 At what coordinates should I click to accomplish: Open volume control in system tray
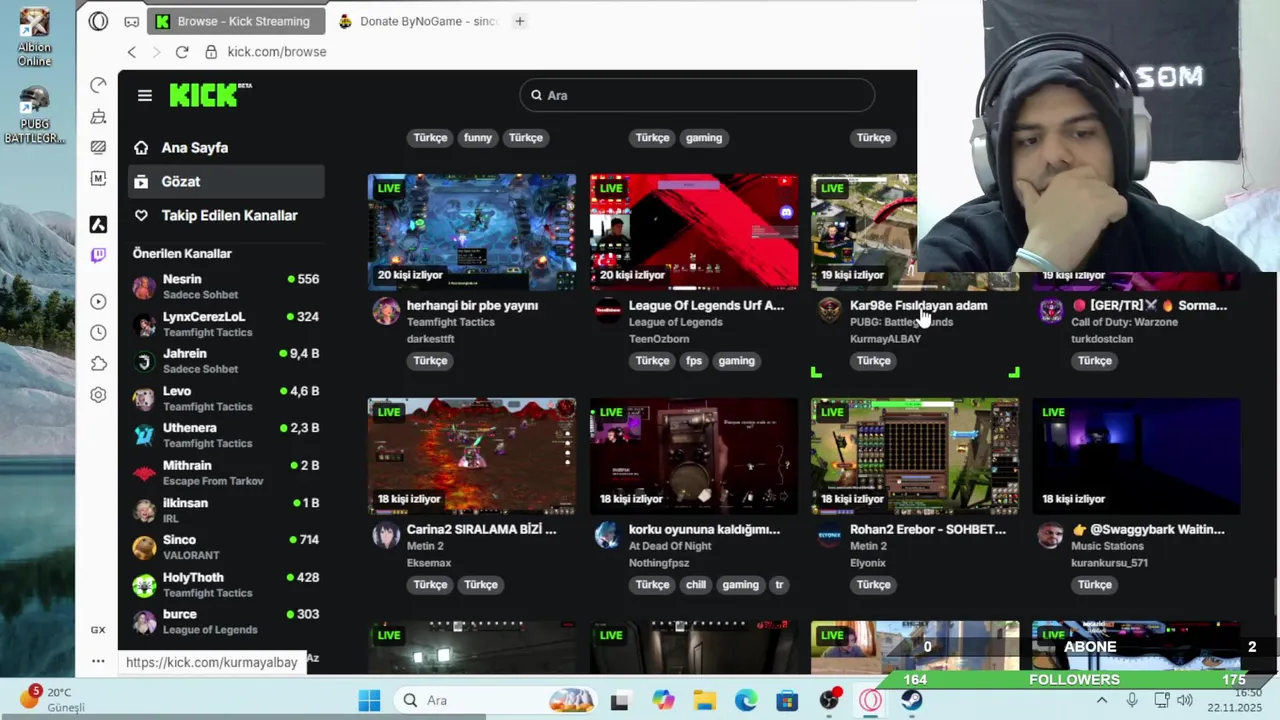click(1185, 700)
